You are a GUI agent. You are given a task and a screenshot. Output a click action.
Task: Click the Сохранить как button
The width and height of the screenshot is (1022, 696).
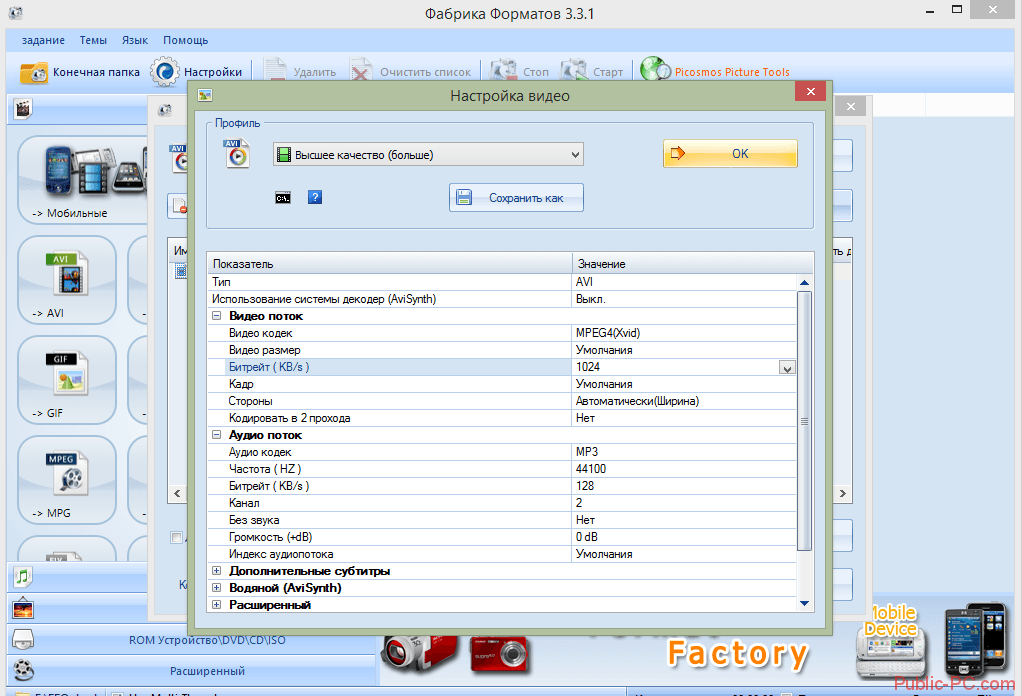click(x=516, y=198)
